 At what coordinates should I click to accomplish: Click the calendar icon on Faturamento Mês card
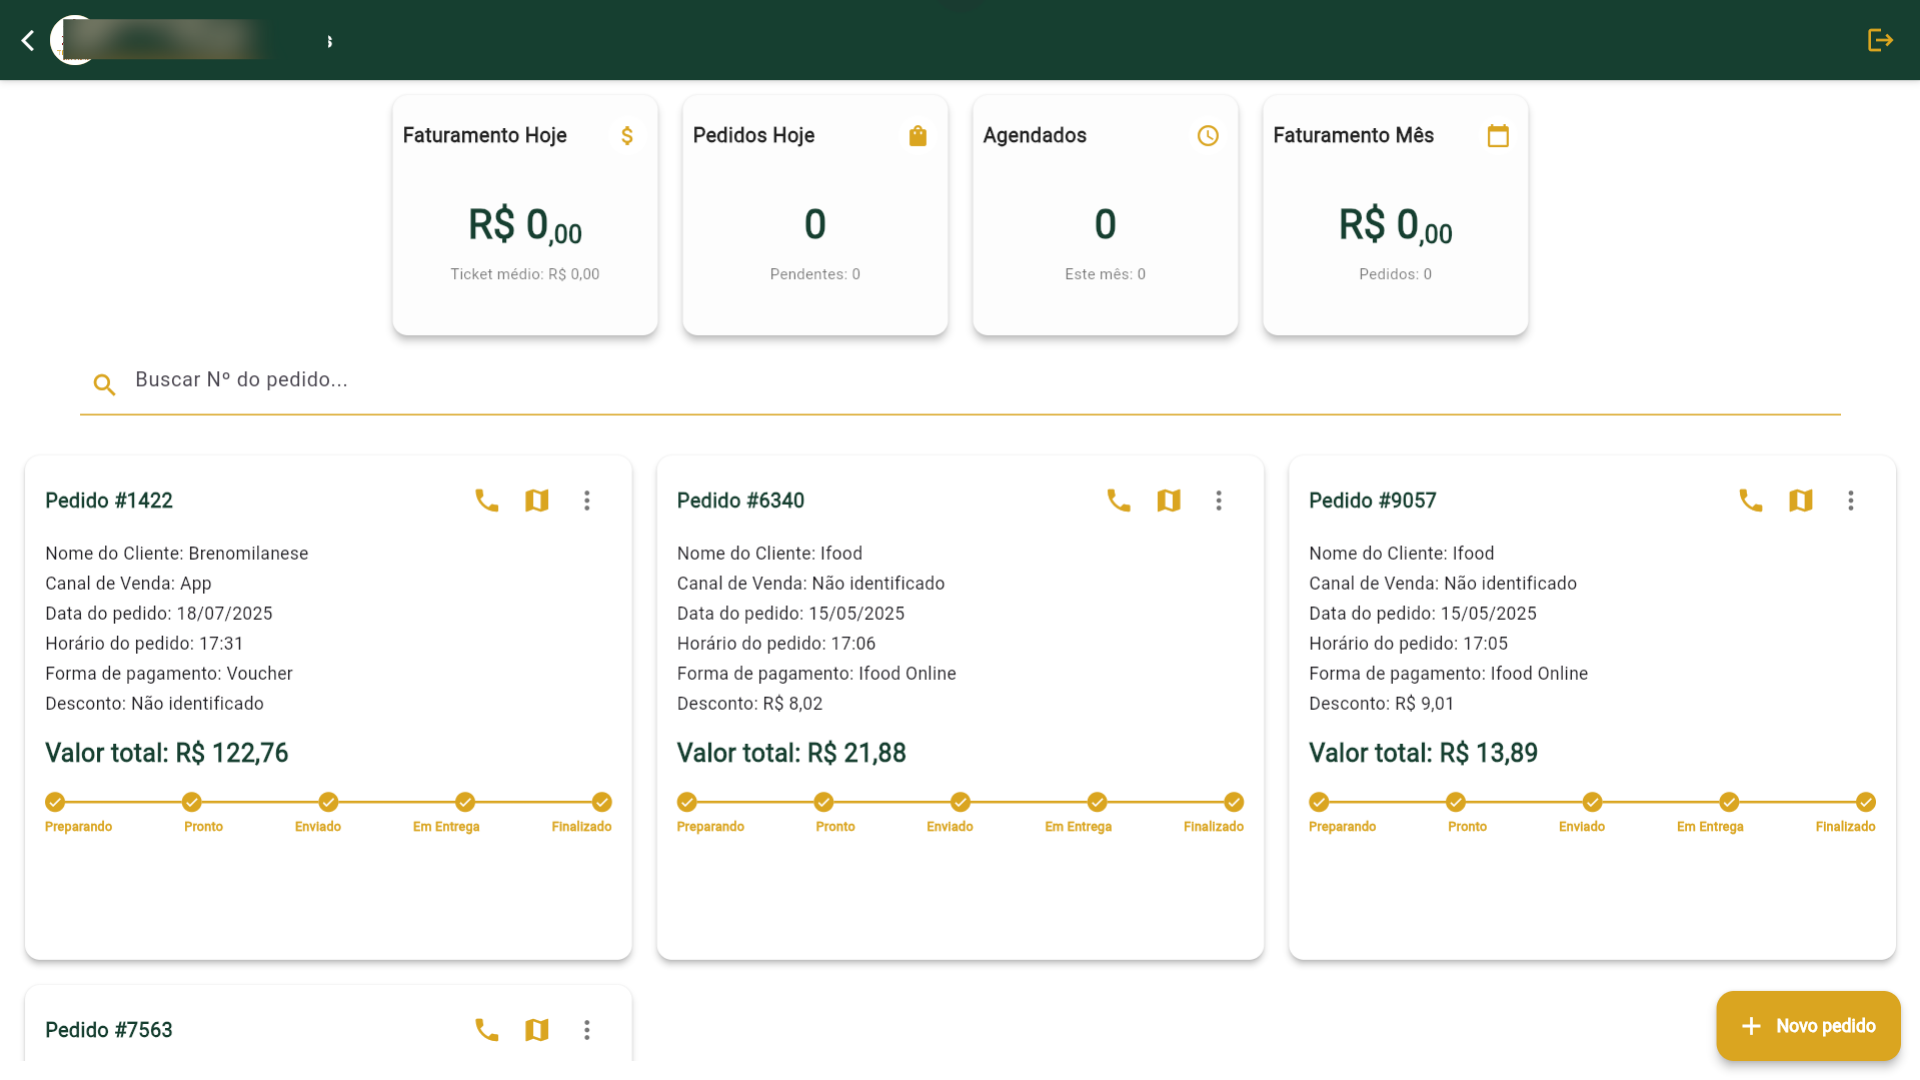[1498, 135]
